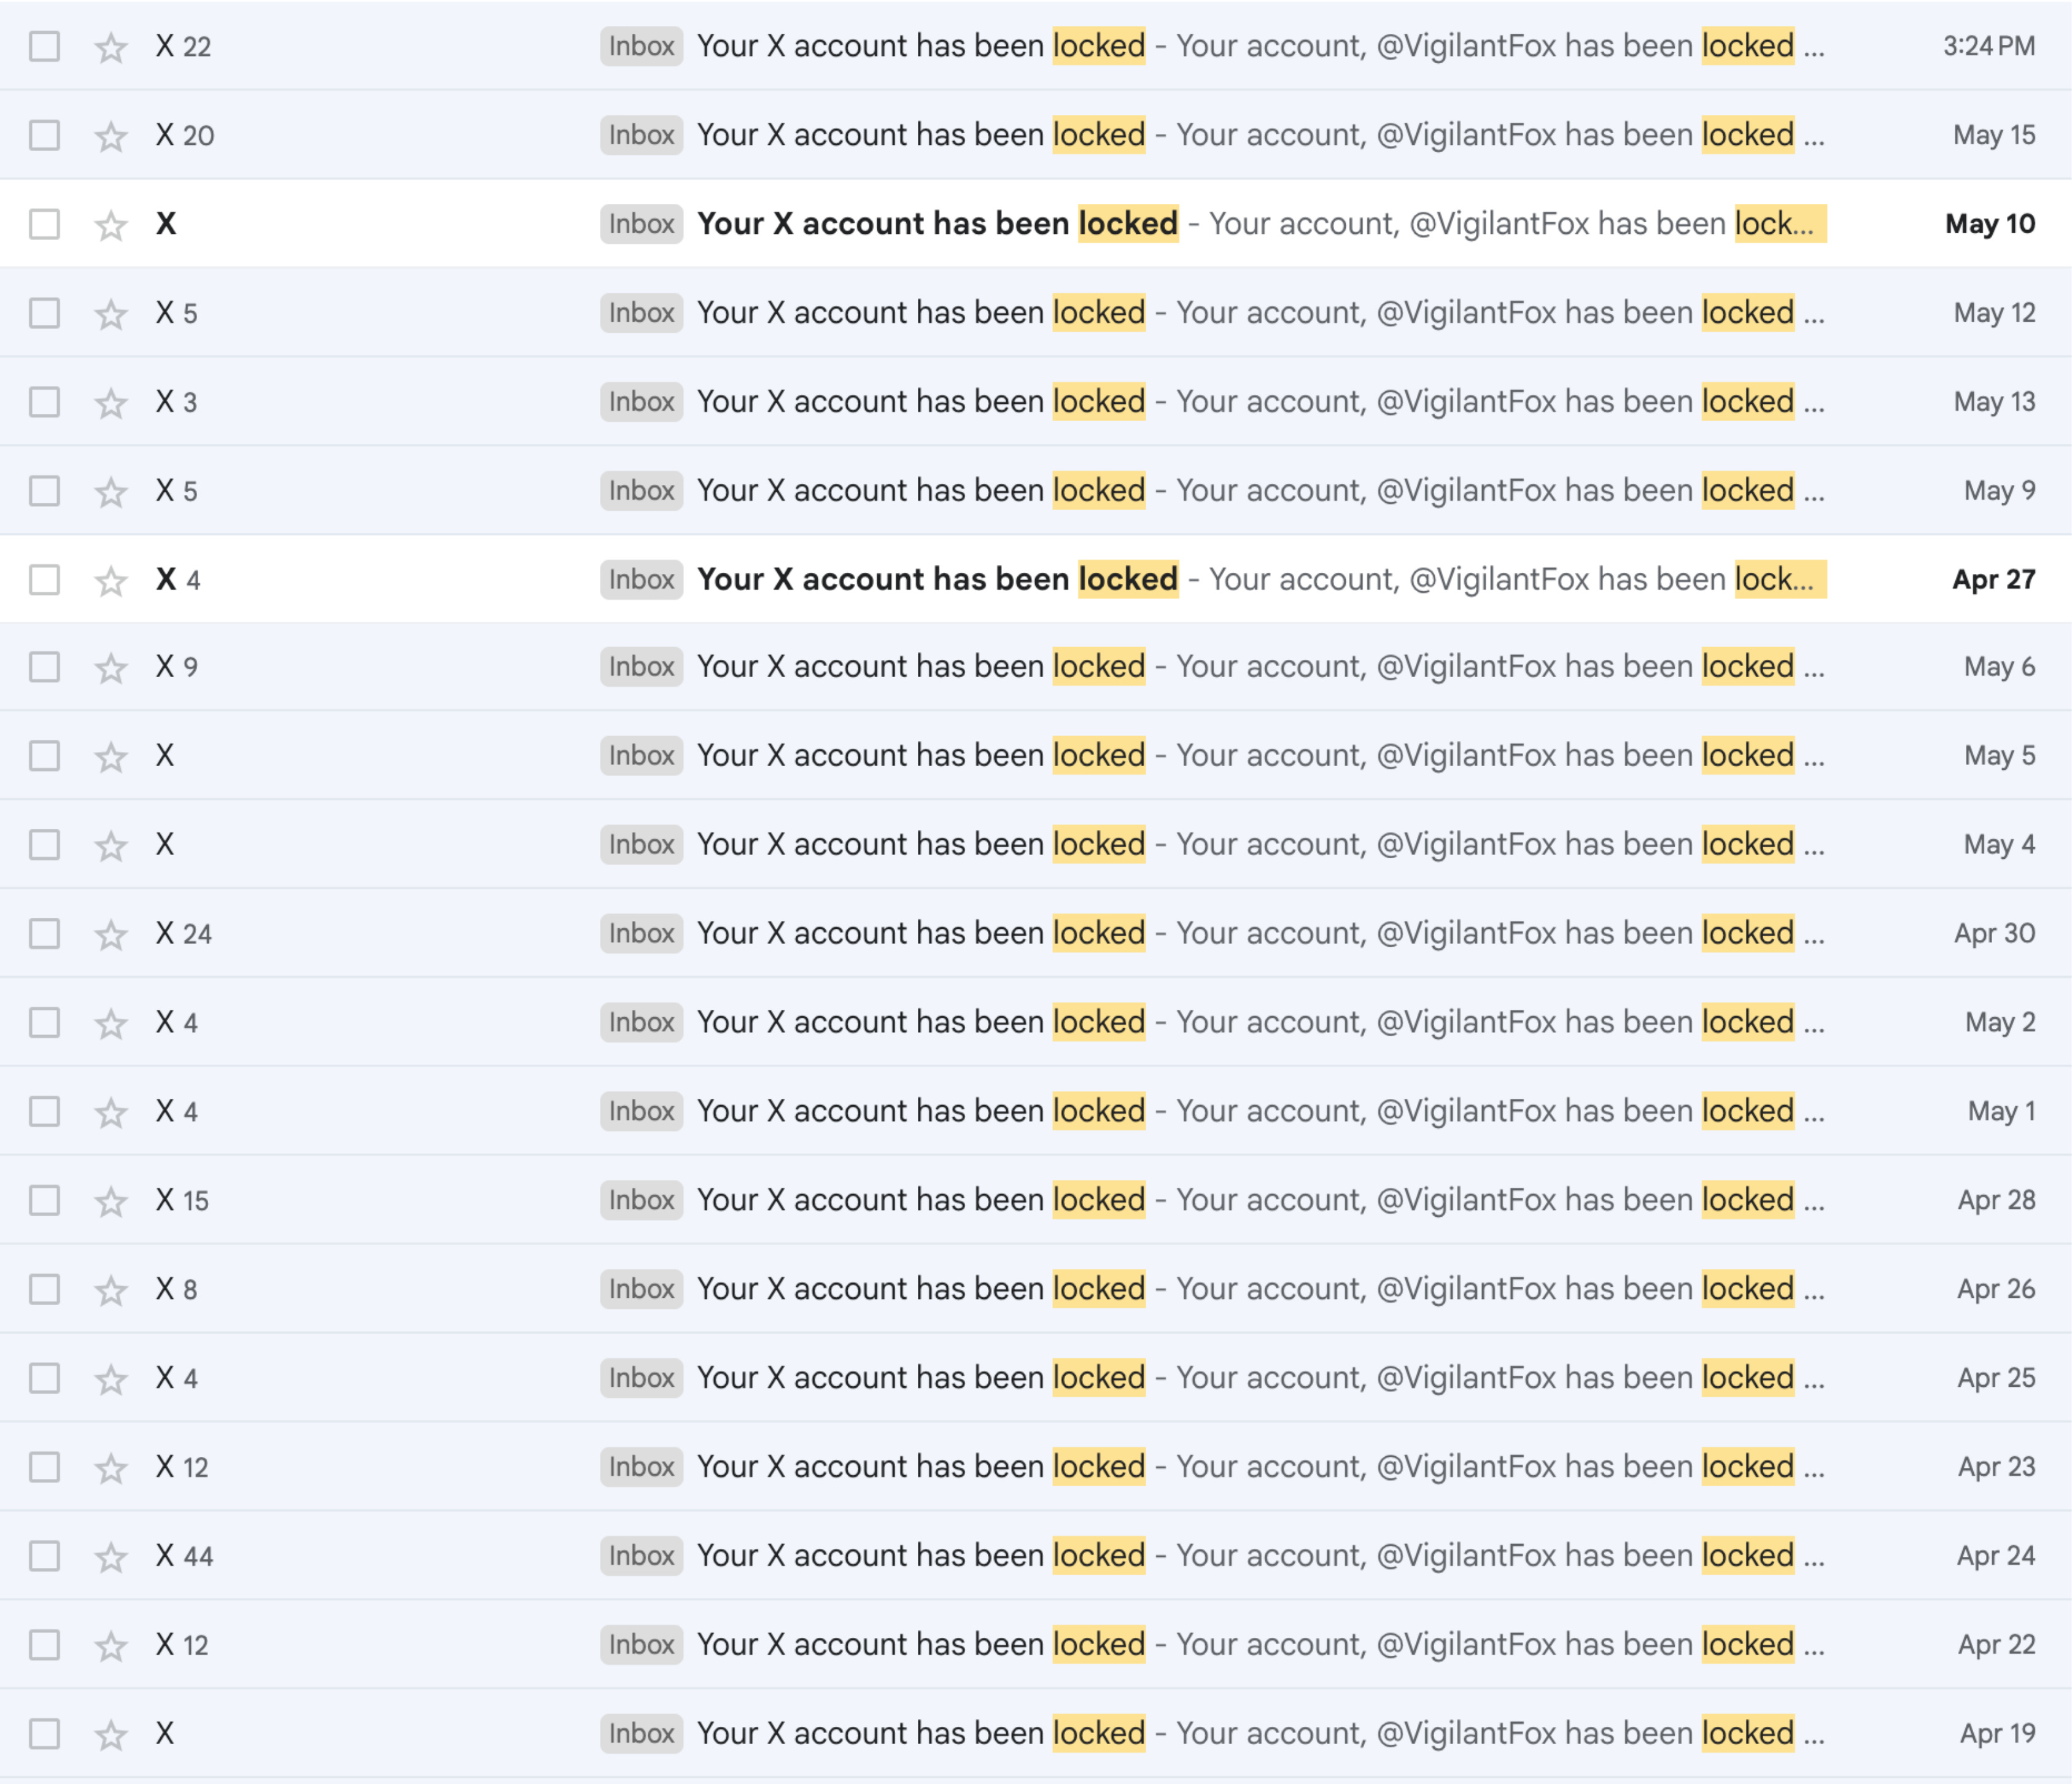The height and width of the screenshot is (1784, 2072).
Task: Star the Apr 26 email
Action: point(111,1290)
